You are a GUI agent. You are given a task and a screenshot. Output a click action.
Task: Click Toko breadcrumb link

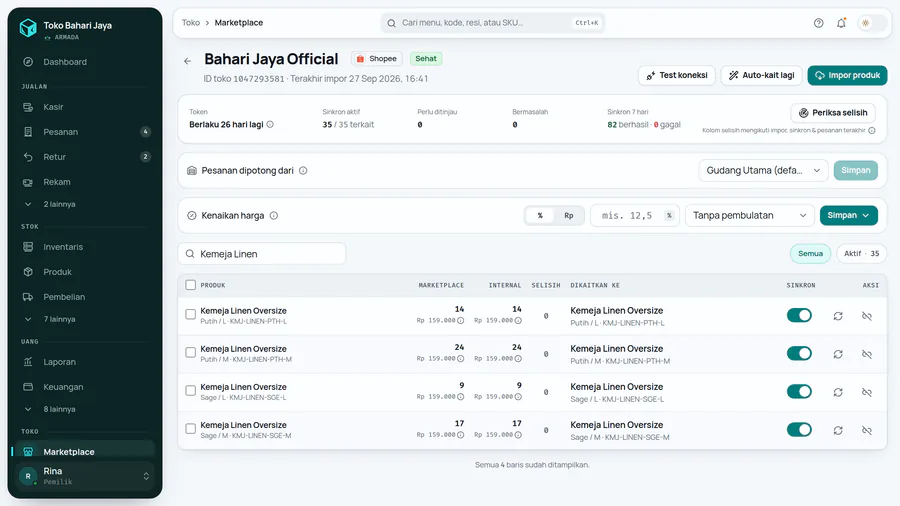191,23
